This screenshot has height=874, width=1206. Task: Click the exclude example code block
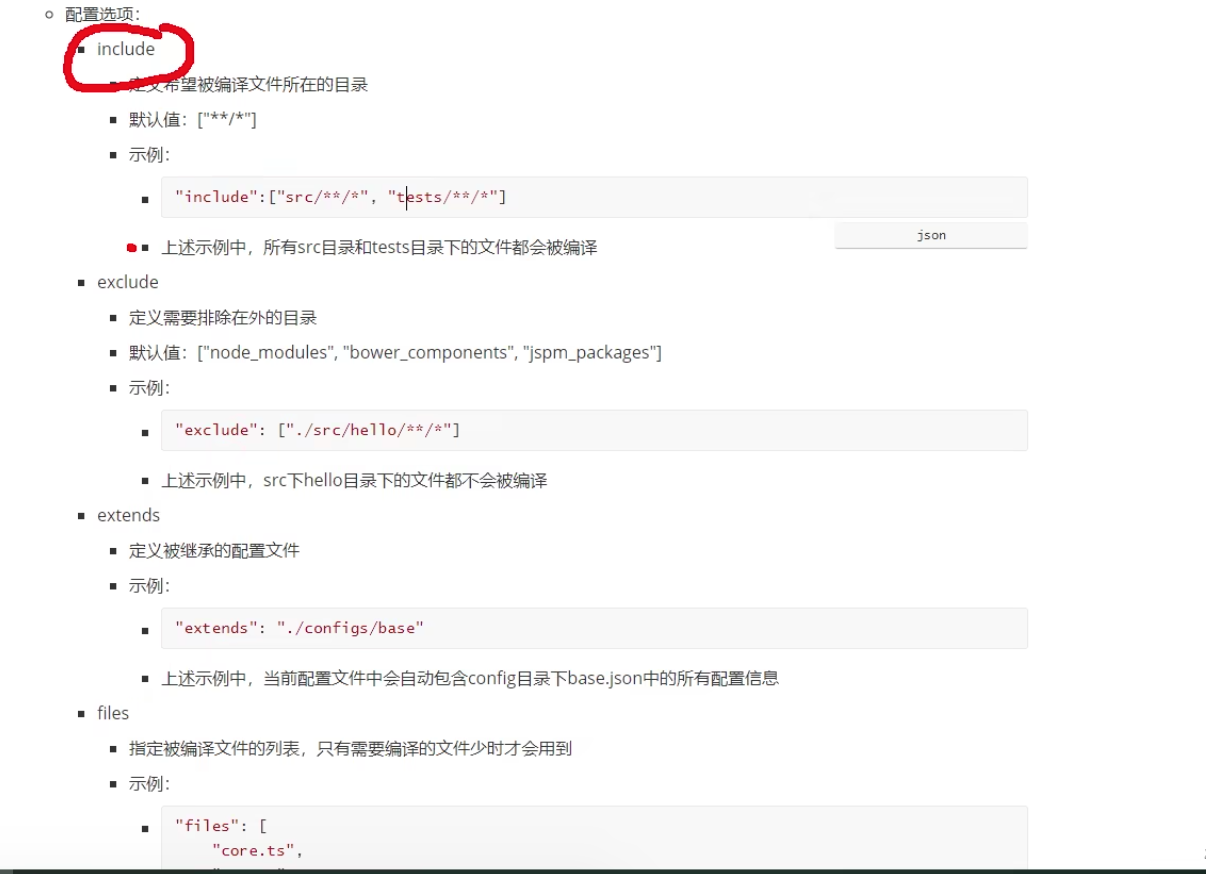(x=594, y=430)
